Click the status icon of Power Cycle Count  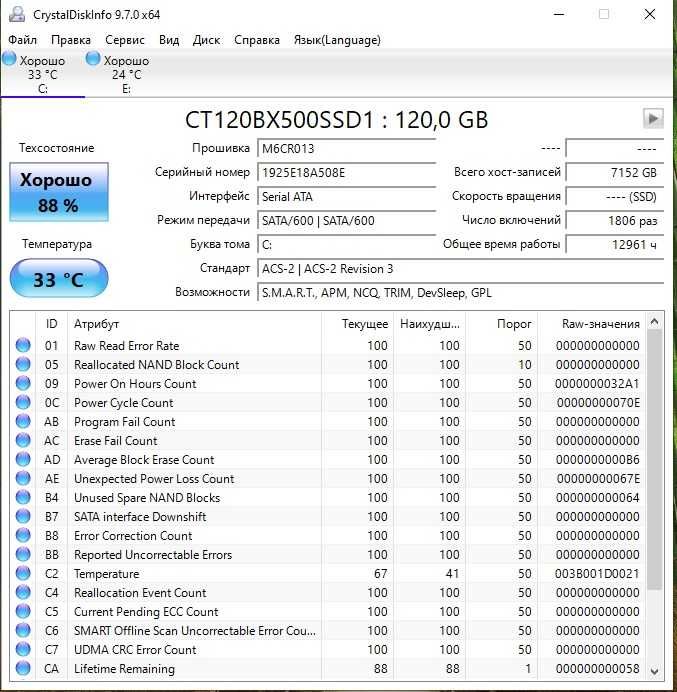(23, 402)
